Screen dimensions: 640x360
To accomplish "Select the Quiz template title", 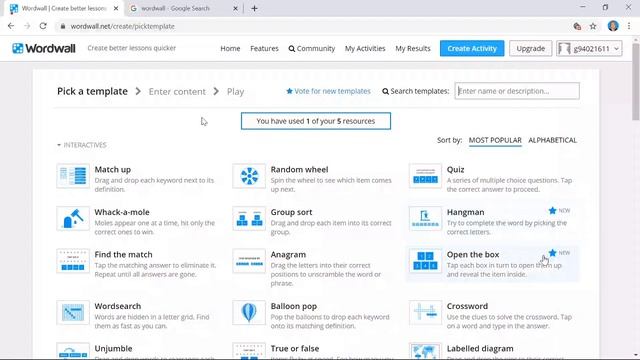I will click(x=456, y=169).
